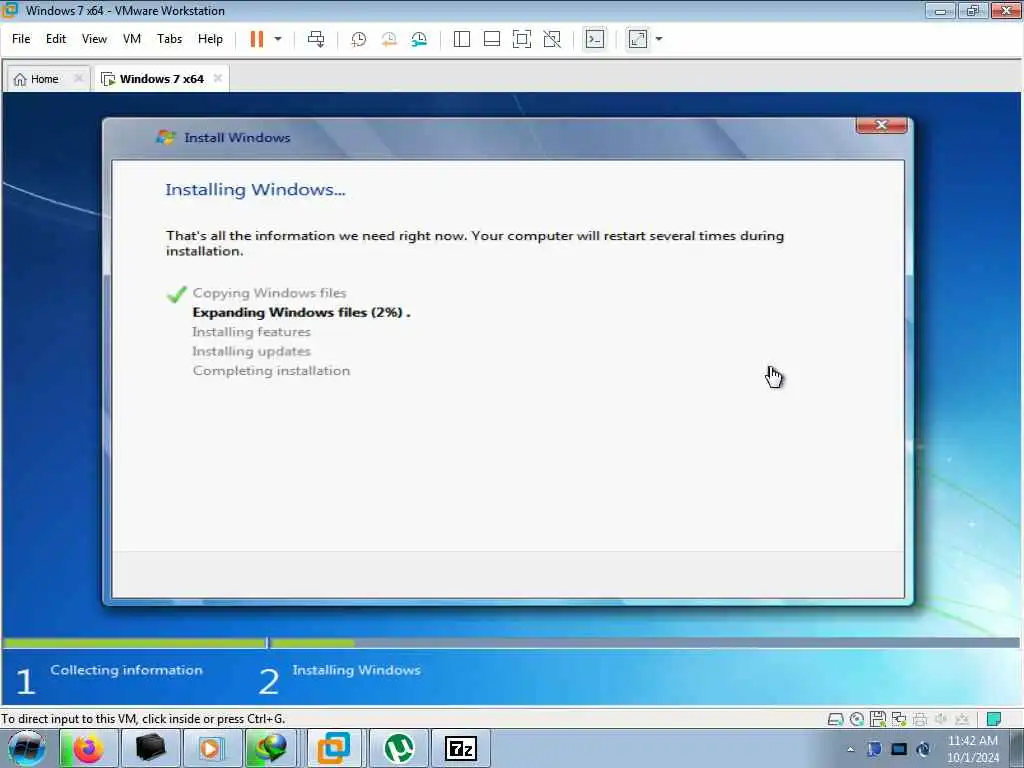
Task: Click the network adapter status icon
Action: tap(899, 720)
